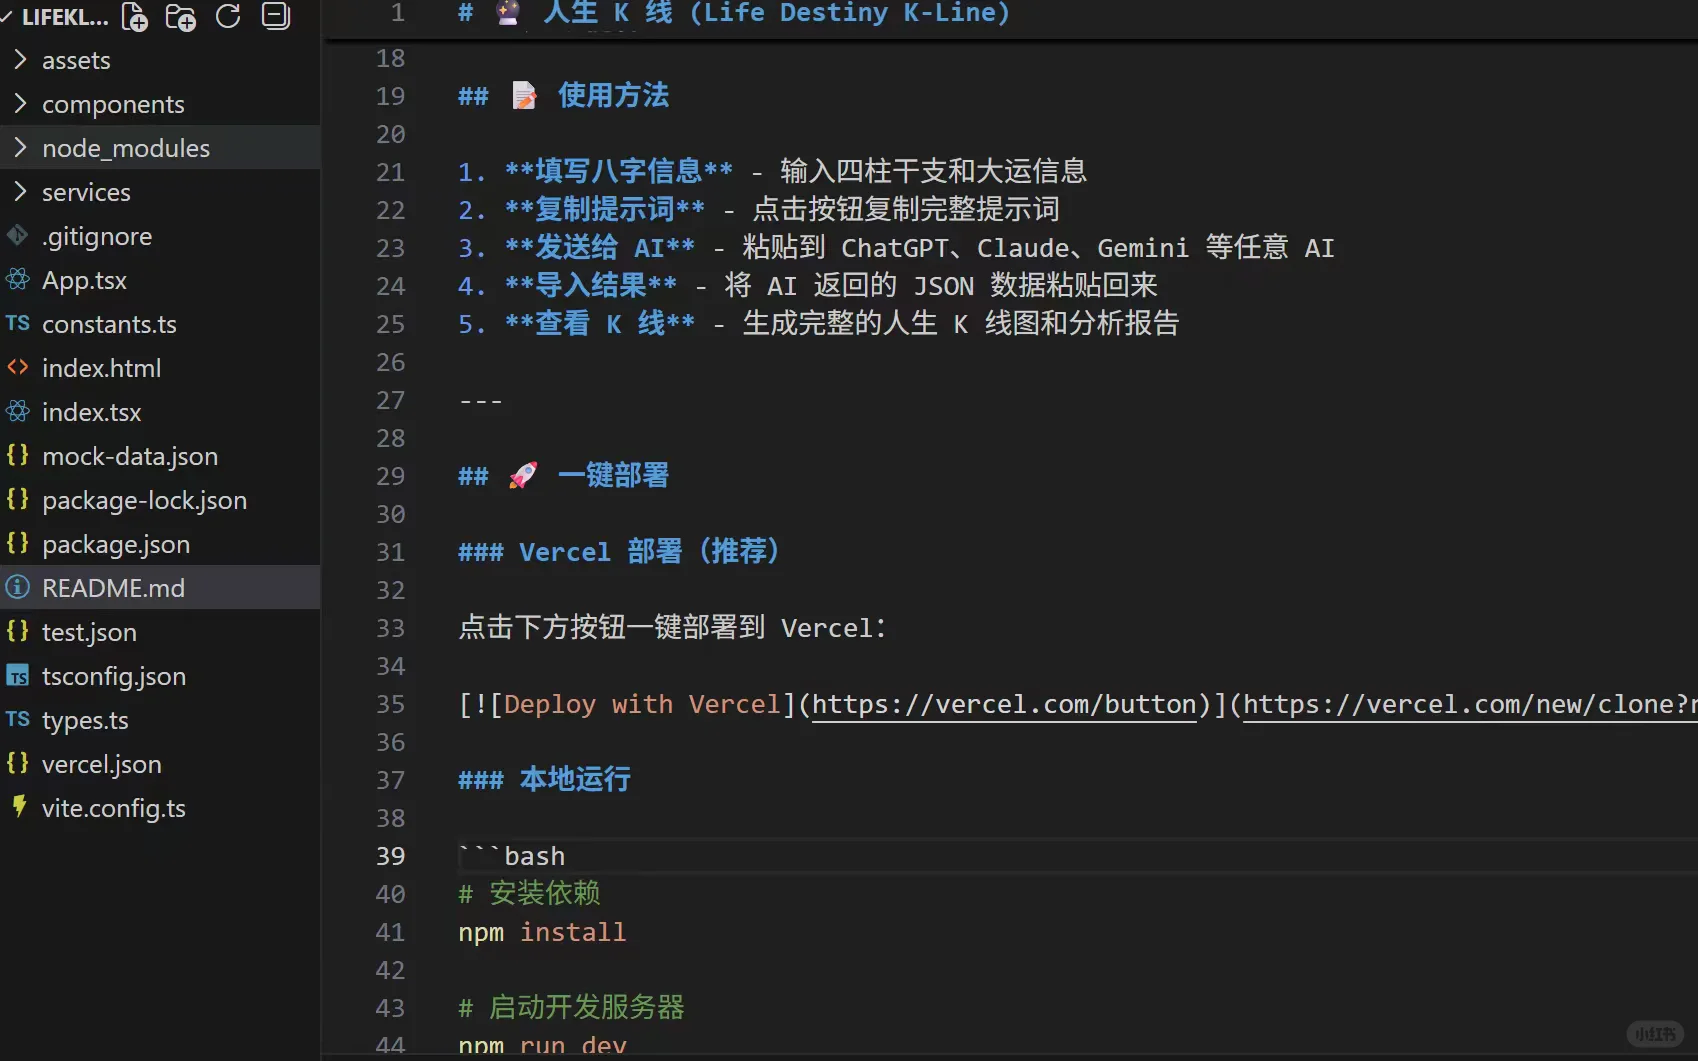Select test.json in the explorer
Viewport: 1698px width, 1061px height.
coord(90,632)
